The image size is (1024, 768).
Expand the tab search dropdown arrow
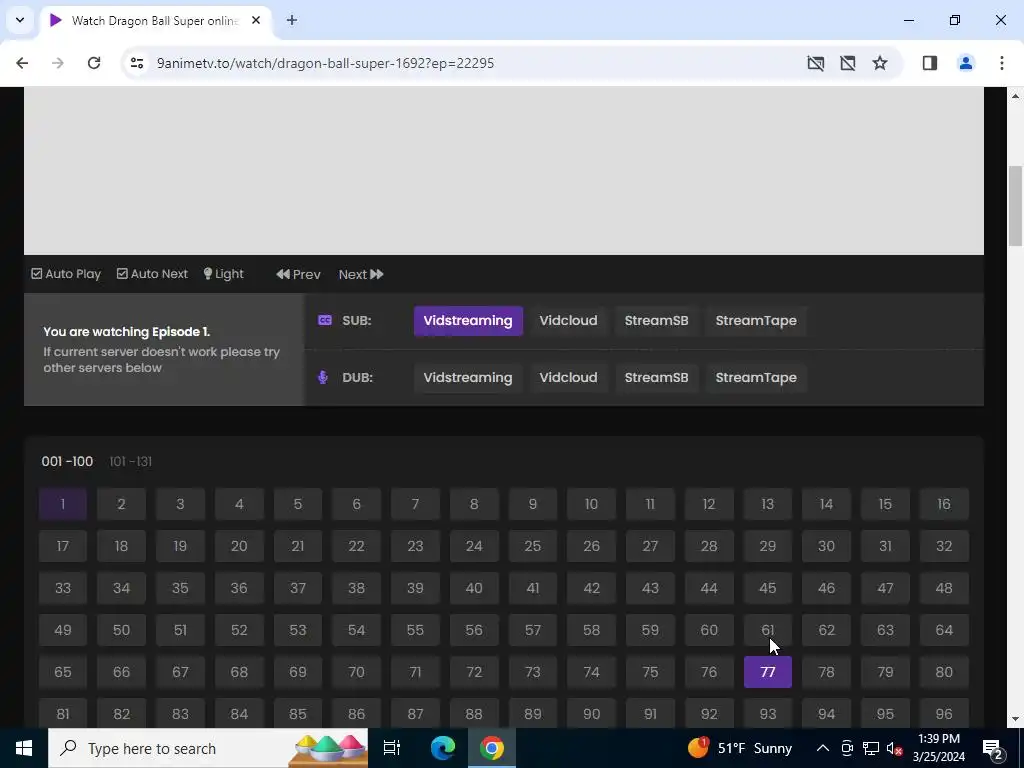pyautogui.click(x=20, y=20)
